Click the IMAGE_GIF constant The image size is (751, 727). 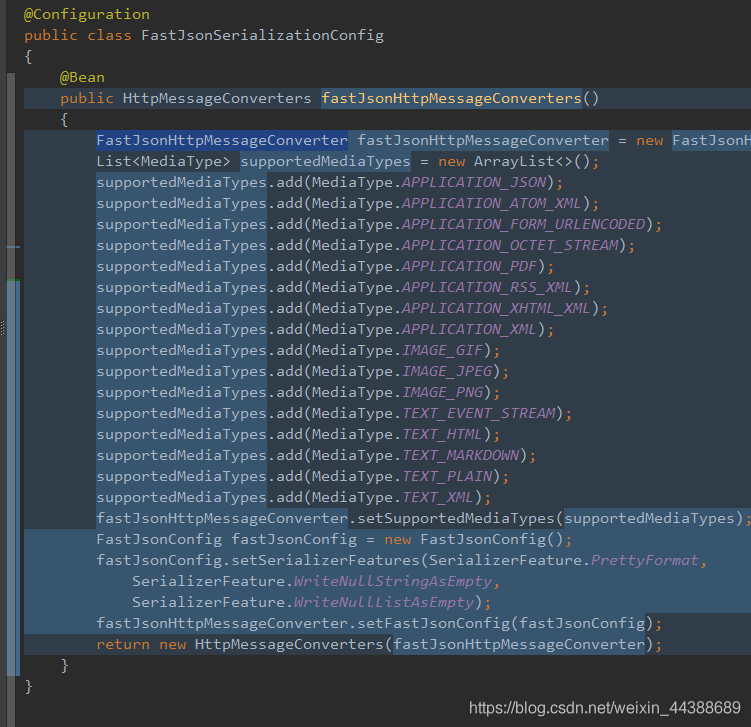pyautogui.click(x=443, y=351)
